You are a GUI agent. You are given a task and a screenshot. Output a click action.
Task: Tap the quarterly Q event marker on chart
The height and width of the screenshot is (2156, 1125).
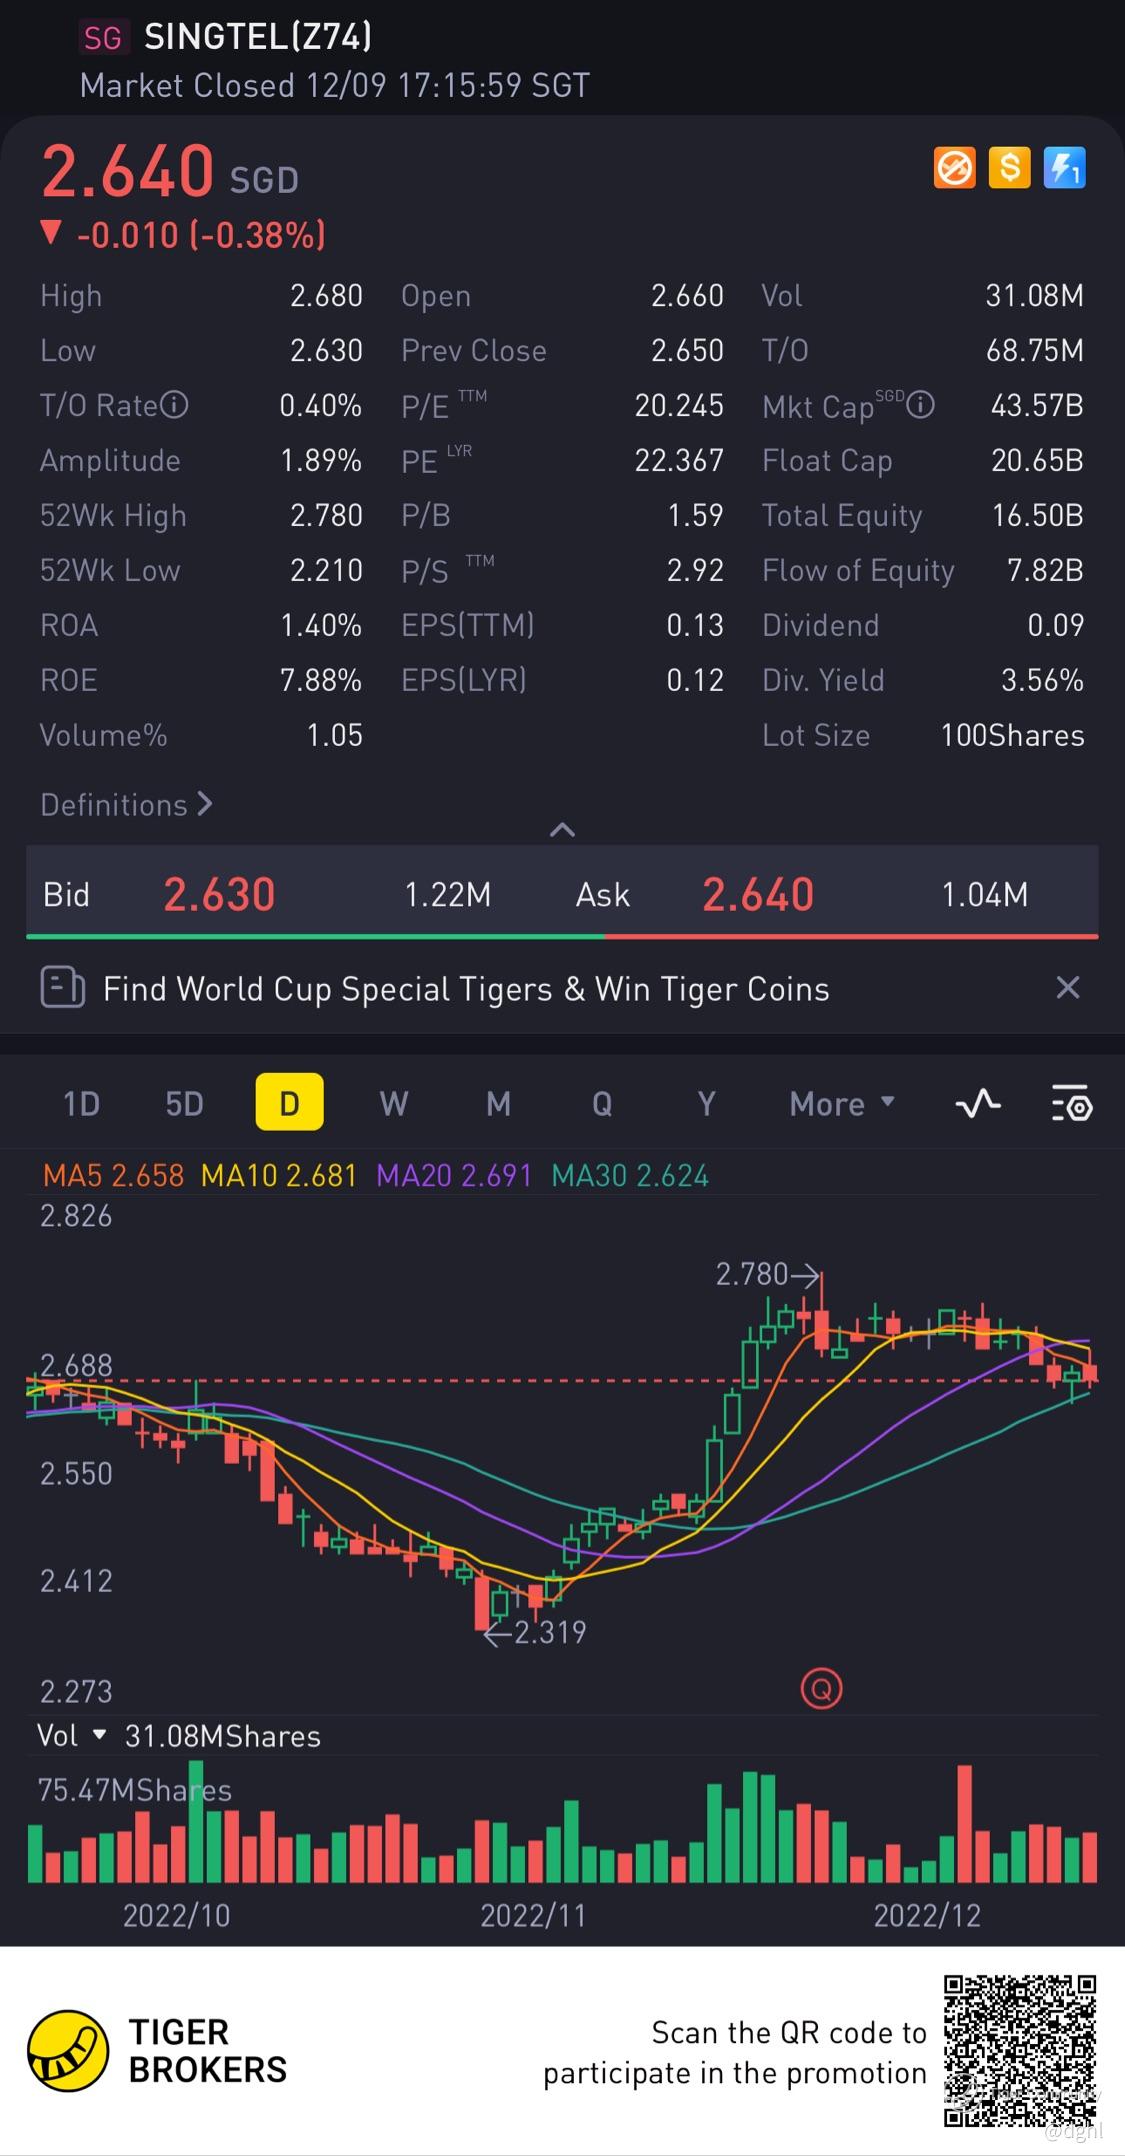(x=822, y=1689)
